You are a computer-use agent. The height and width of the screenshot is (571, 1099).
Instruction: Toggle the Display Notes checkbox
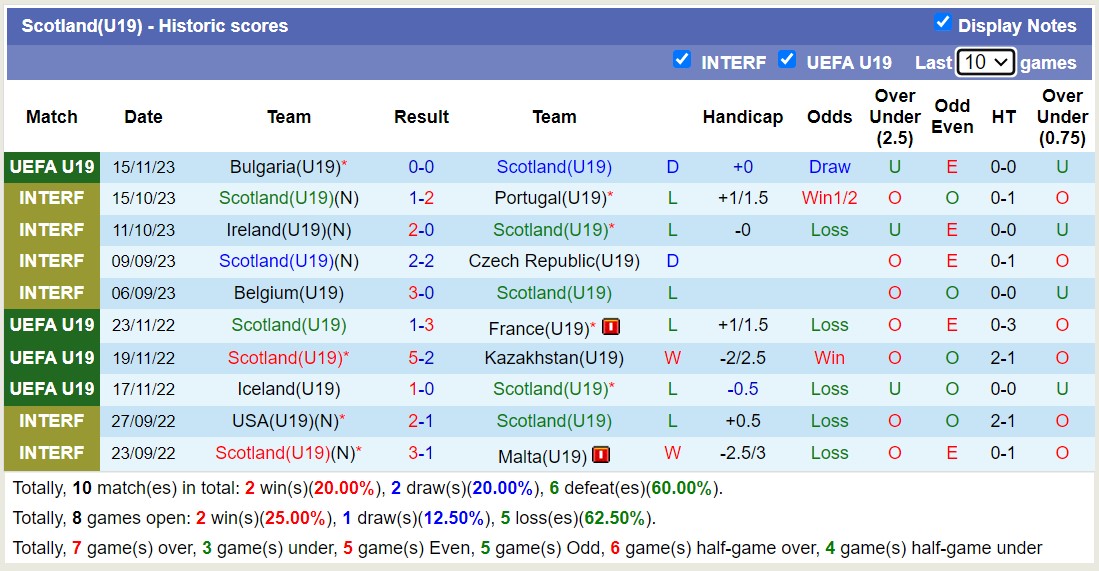pos(942,23)
